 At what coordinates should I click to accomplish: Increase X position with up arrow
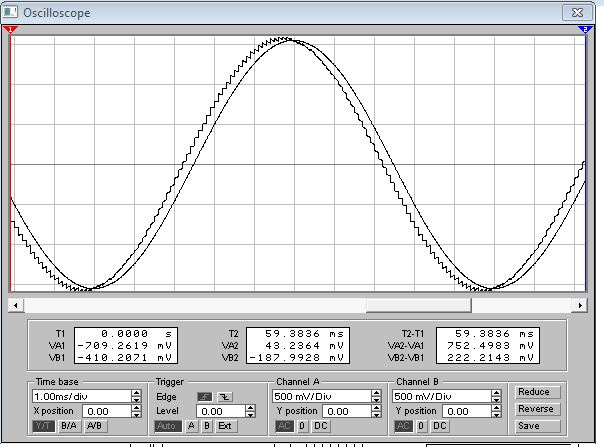136,408
